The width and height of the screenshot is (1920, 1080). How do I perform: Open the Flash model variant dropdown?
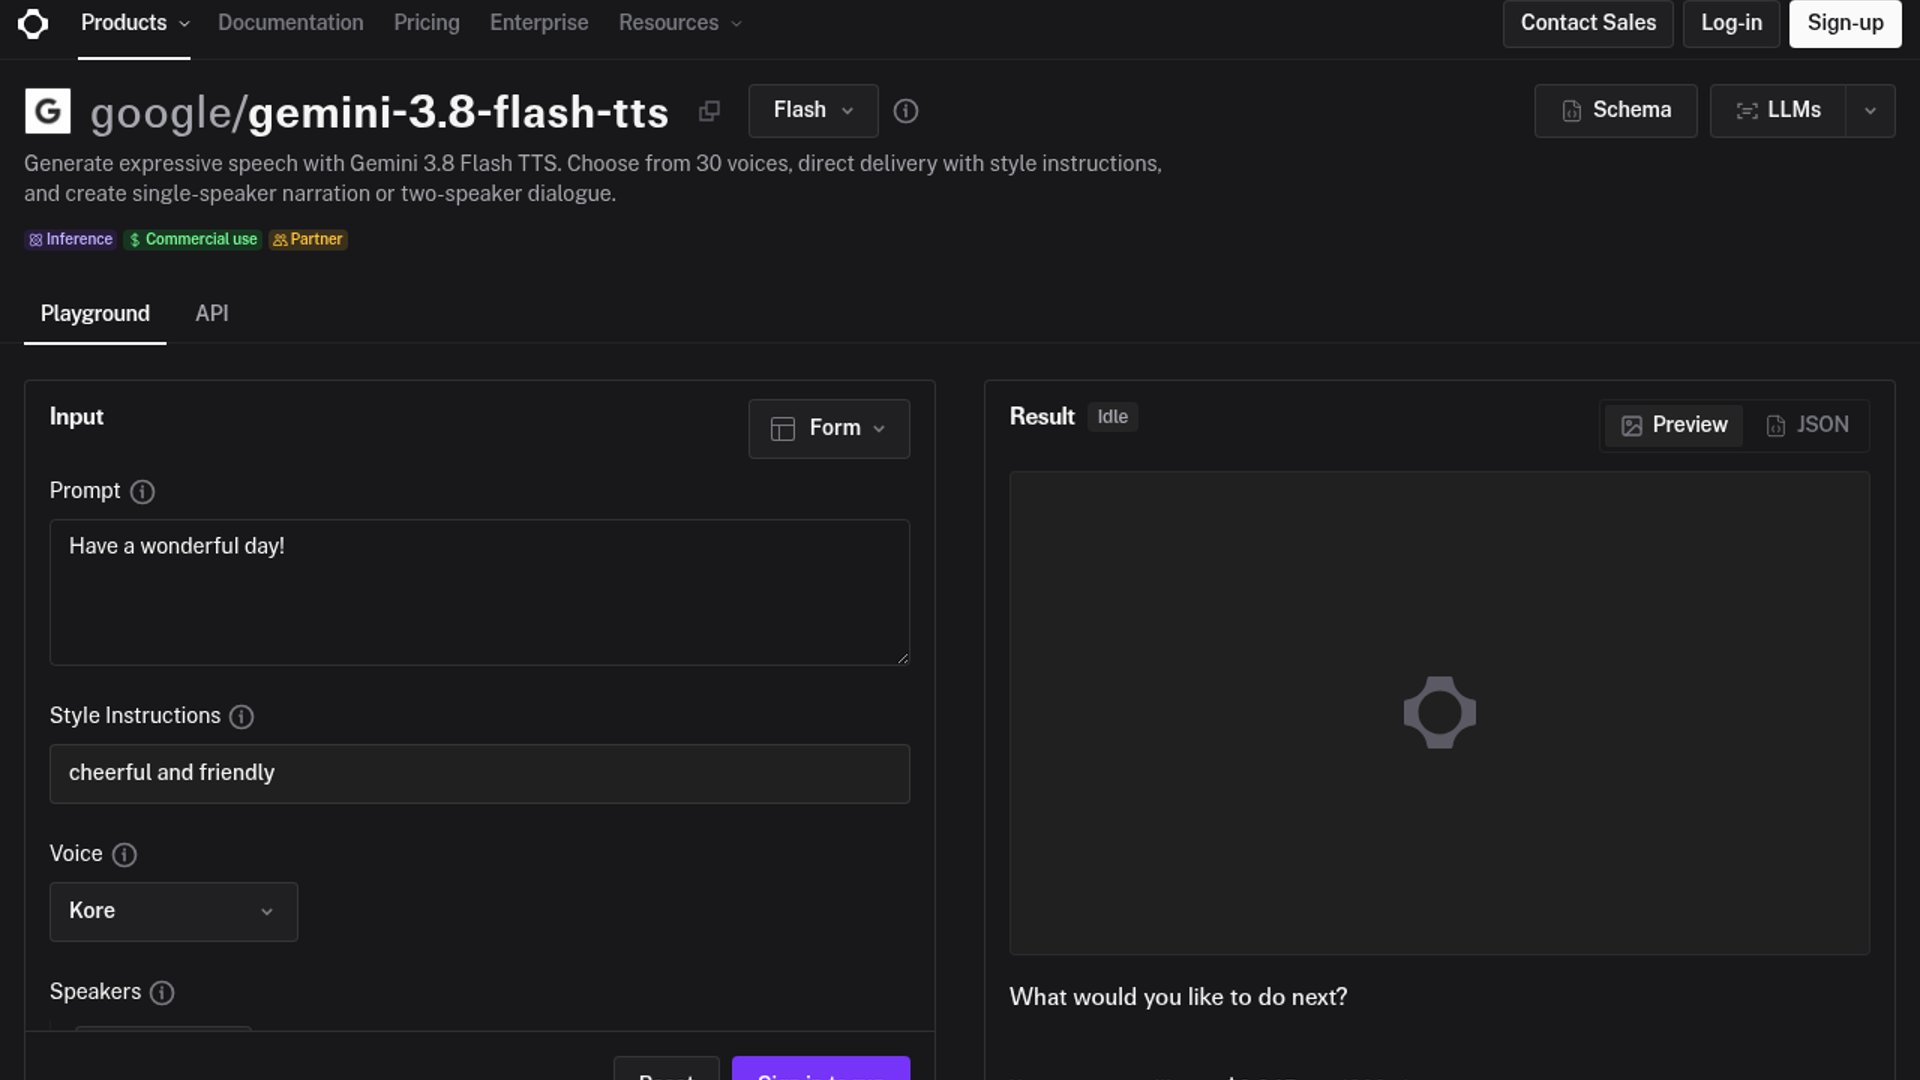[813, 111]
